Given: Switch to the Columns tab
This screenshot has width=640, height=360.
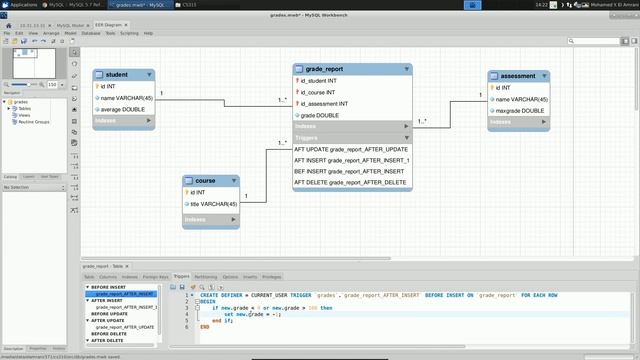Looking at the screenshot, I should (x=108, y=277).
